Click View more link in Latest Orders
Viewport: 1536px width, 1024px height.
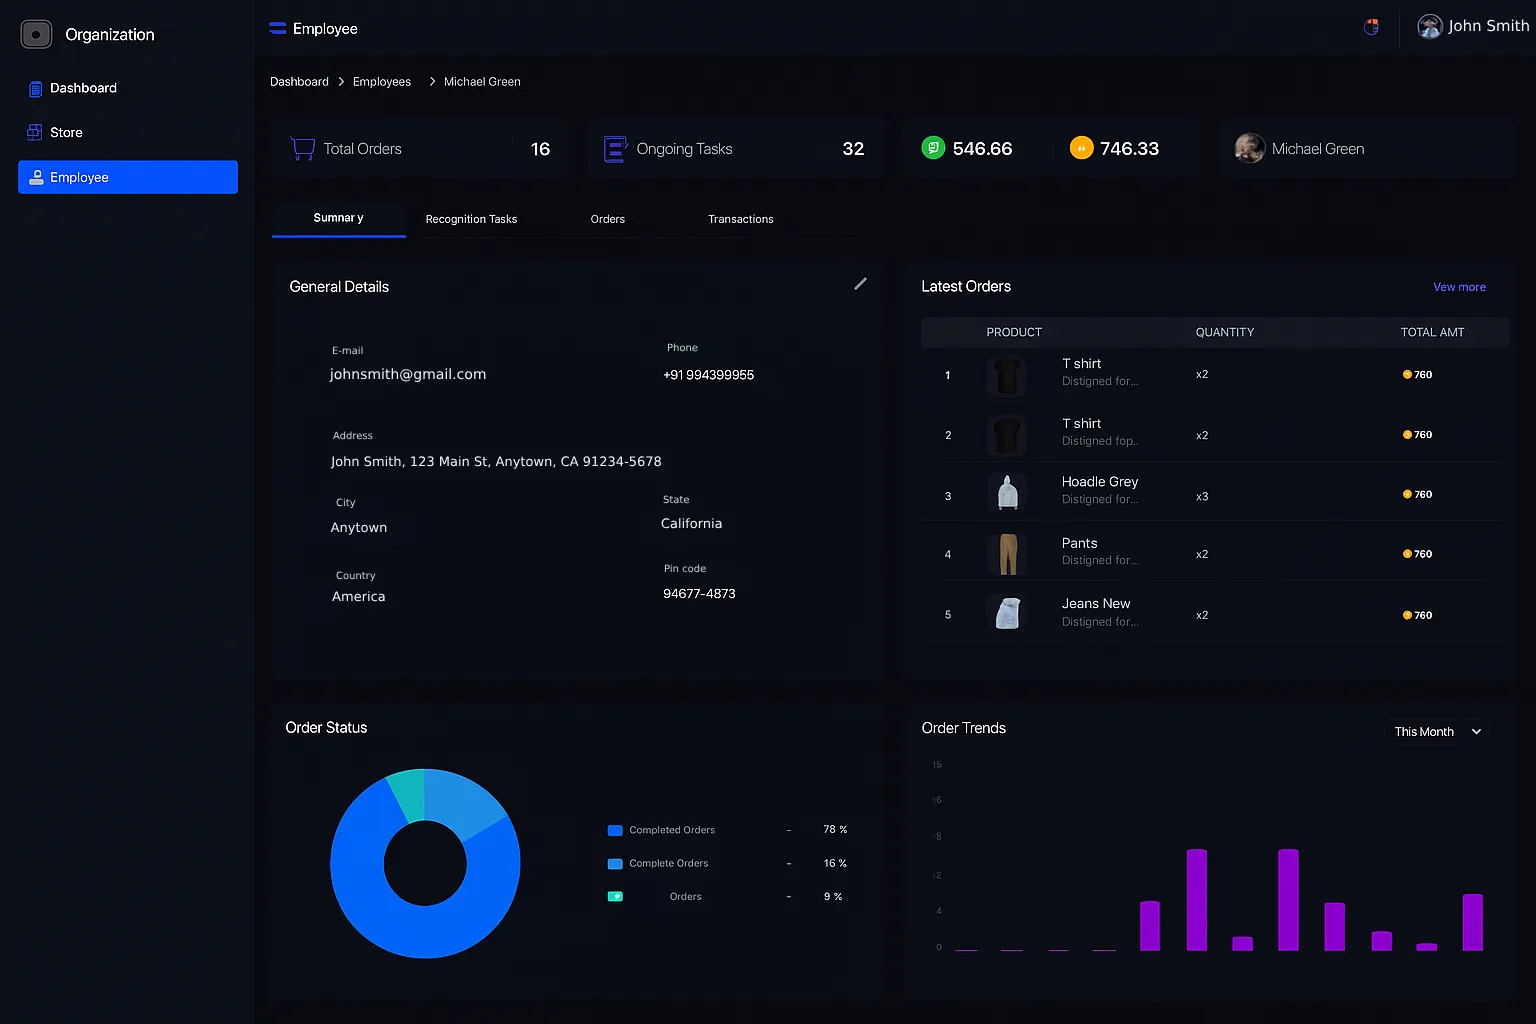1459,287
